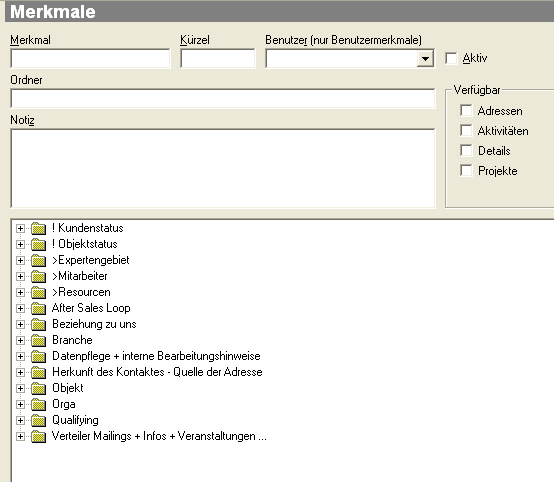Click the >Resourcen folder icon
This screenshot has height=482, width=554.
point(39,292)
